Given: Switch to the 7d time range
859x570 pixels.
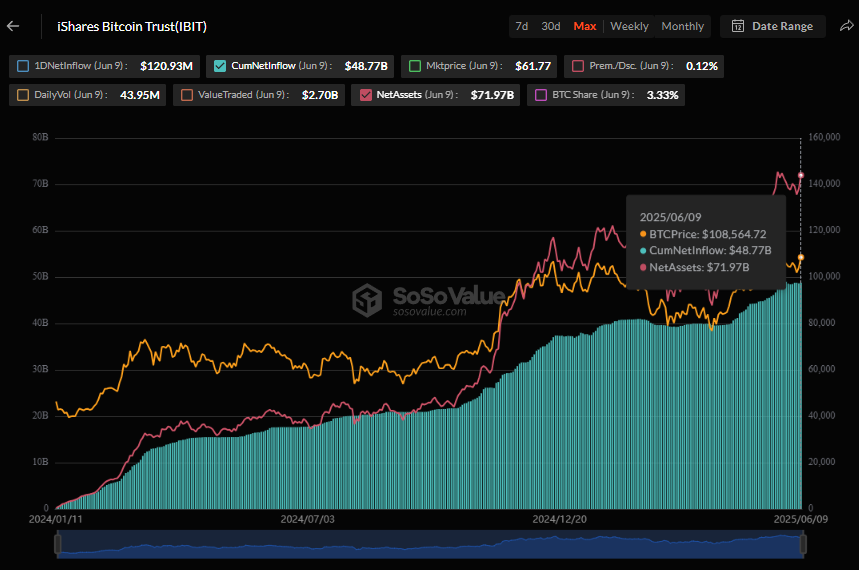Looking at the screenshot, I should coord(522,26).
